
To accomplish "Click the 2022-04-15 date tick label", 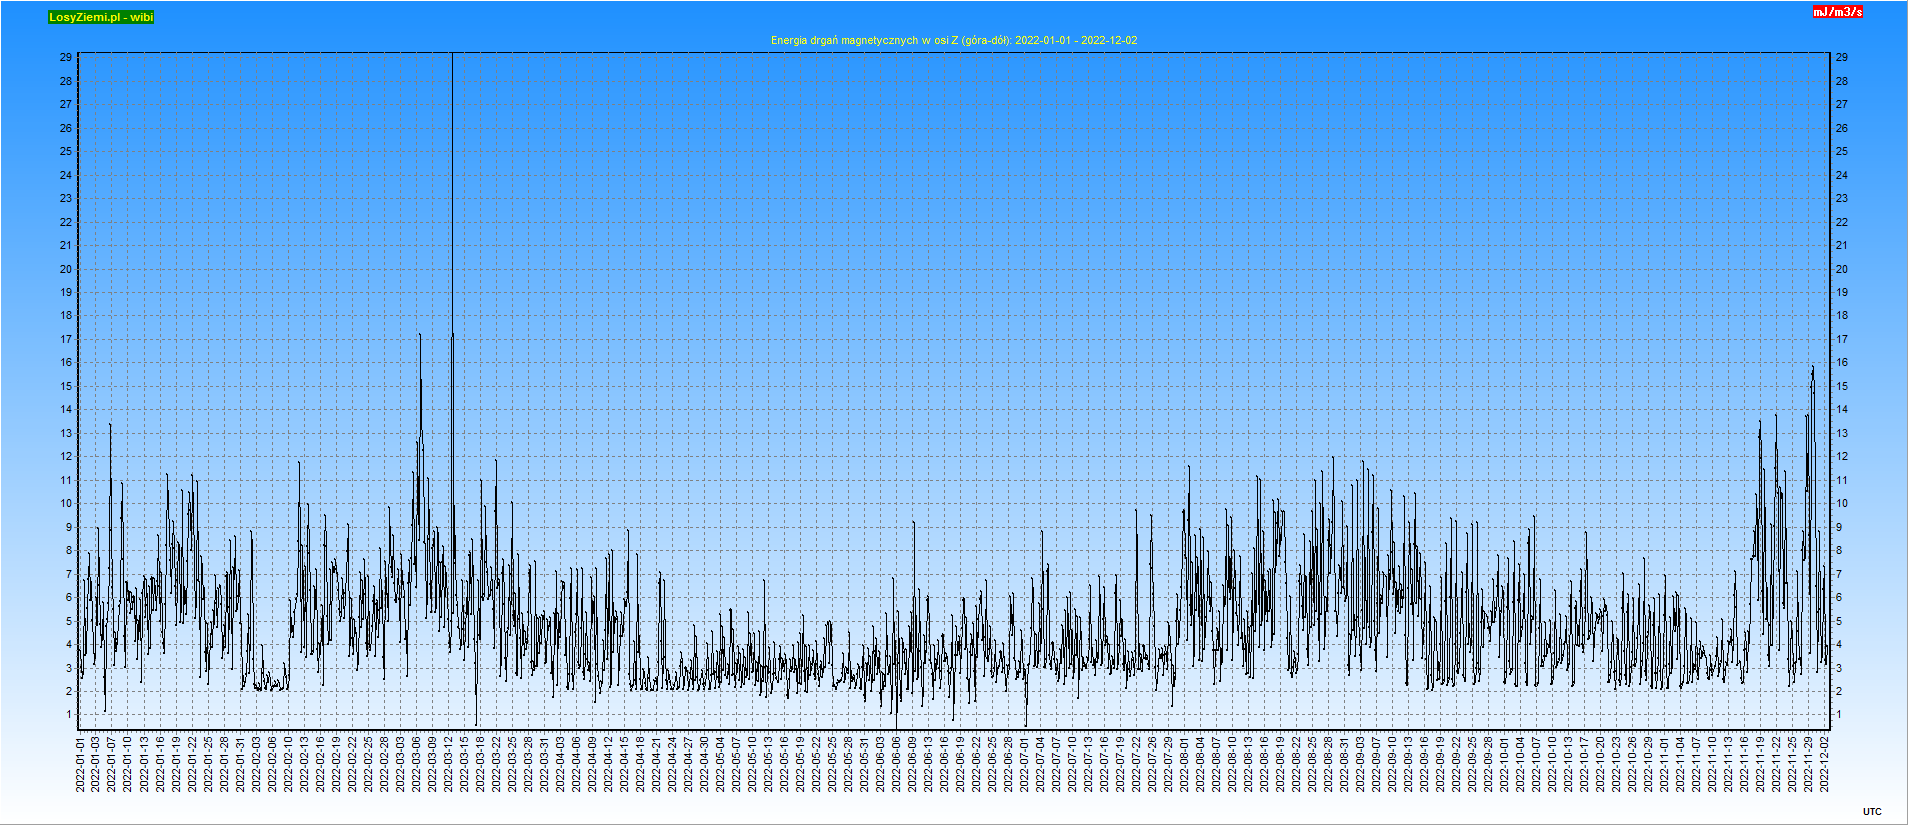I will tap(624, 765).
